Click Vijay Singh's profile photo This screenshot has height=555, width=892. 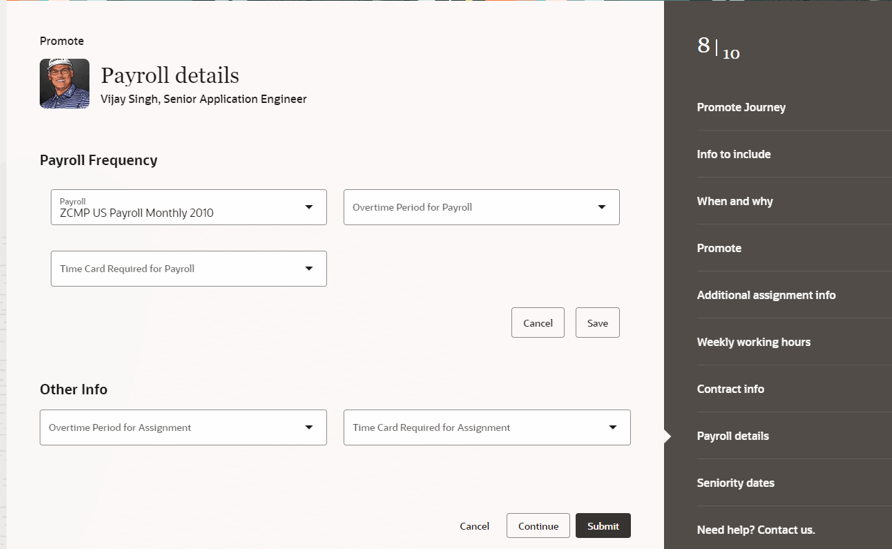pos(64,84)
